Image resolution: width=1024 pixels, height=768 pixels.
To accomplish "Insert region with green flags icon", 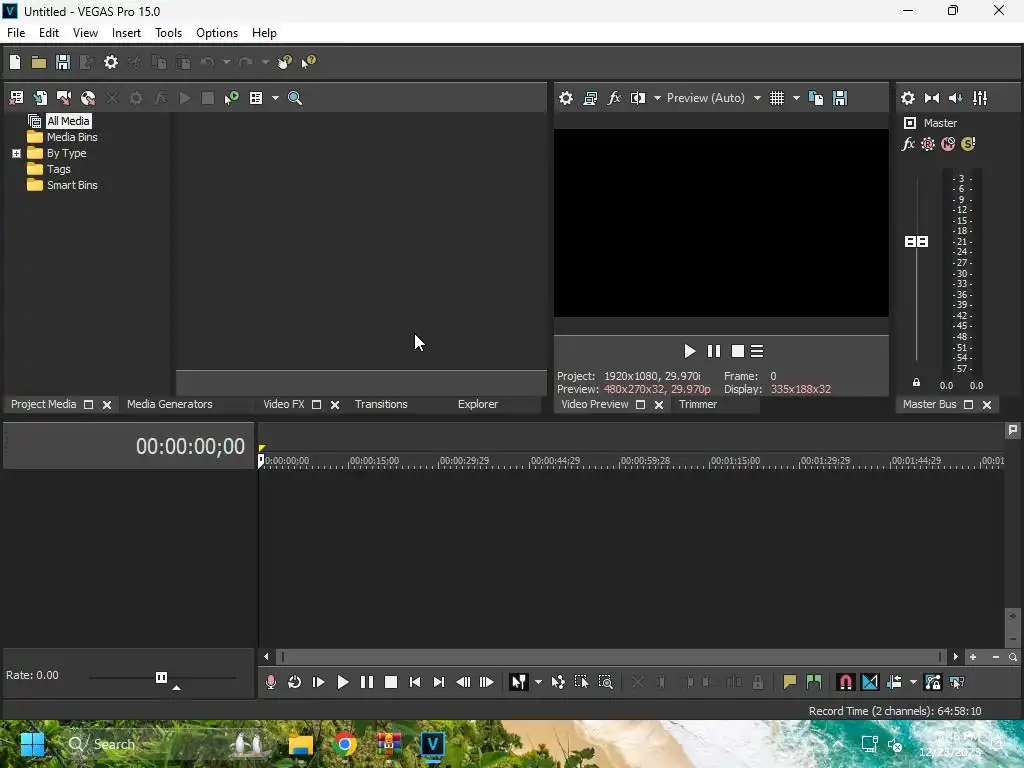I will click(814, 682).
